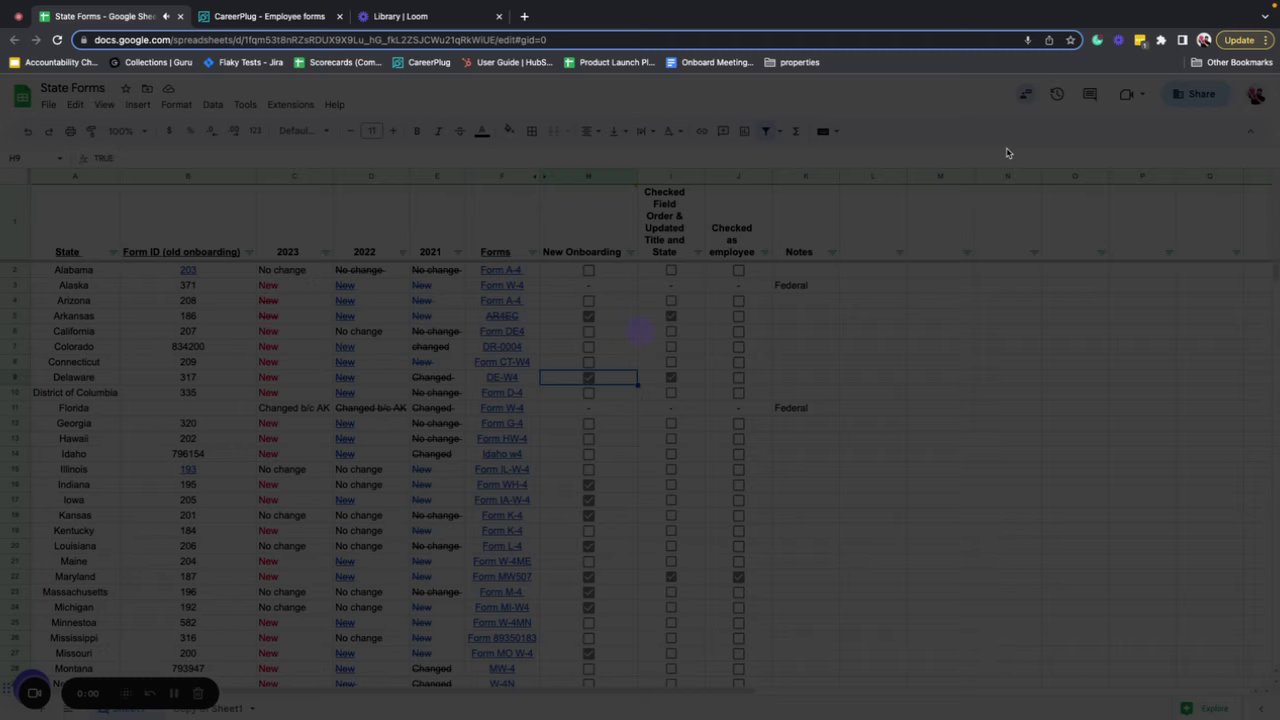Uncheck New Onboarding box for Indiana
Viewport: 1280px width, 720px height.
point(589,485)
